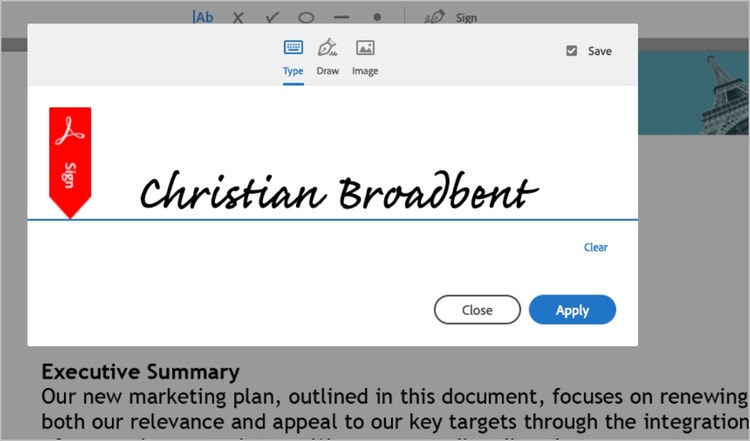Select the checkmark tool in toolbar
This screenshot has width=750, height=441.
pyautogui.click(x=272, y=18)
